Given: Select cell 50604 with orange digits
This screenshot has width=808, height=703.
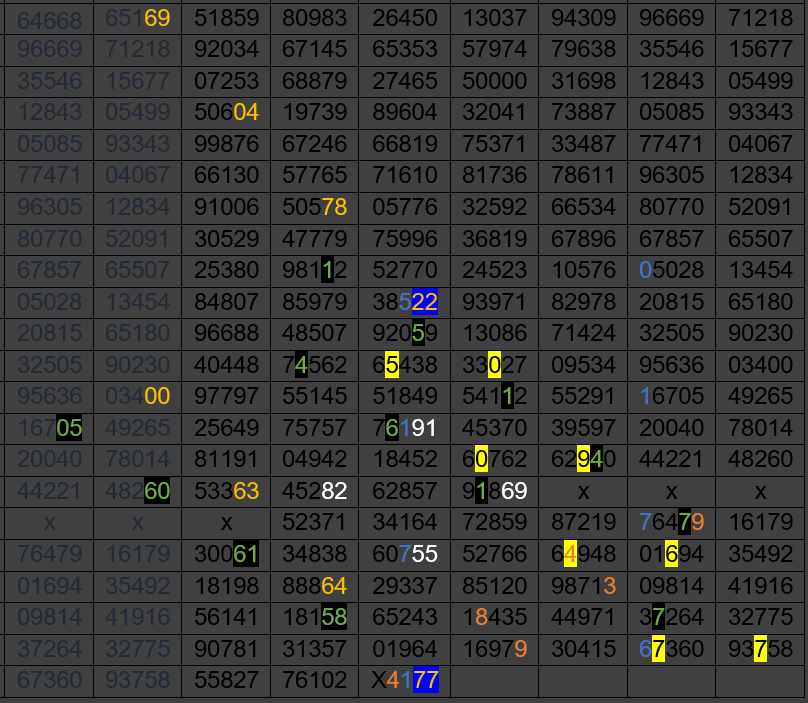Looking at the screenshot, I should 225,112.
